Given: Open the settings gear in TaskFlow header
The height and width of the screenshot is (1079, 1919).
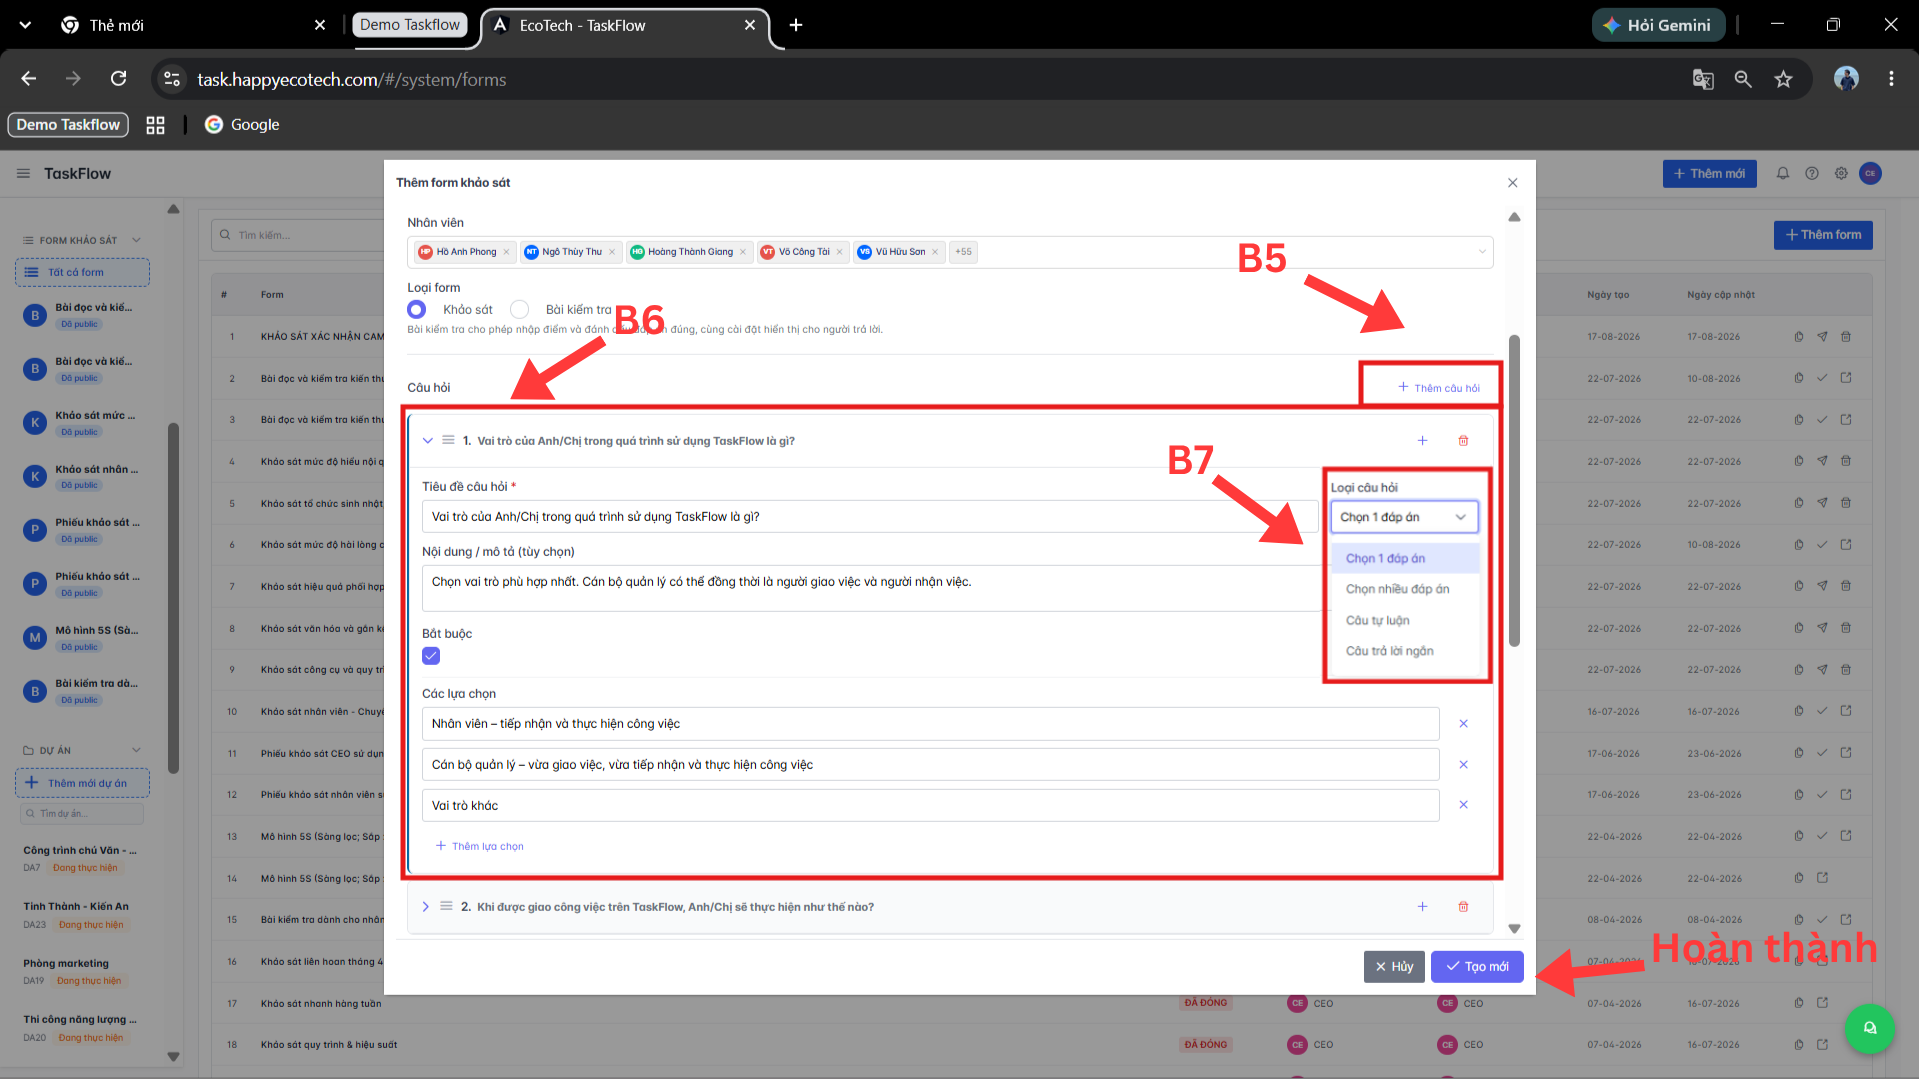Looking at the screenshot, I should [1840, 174].
